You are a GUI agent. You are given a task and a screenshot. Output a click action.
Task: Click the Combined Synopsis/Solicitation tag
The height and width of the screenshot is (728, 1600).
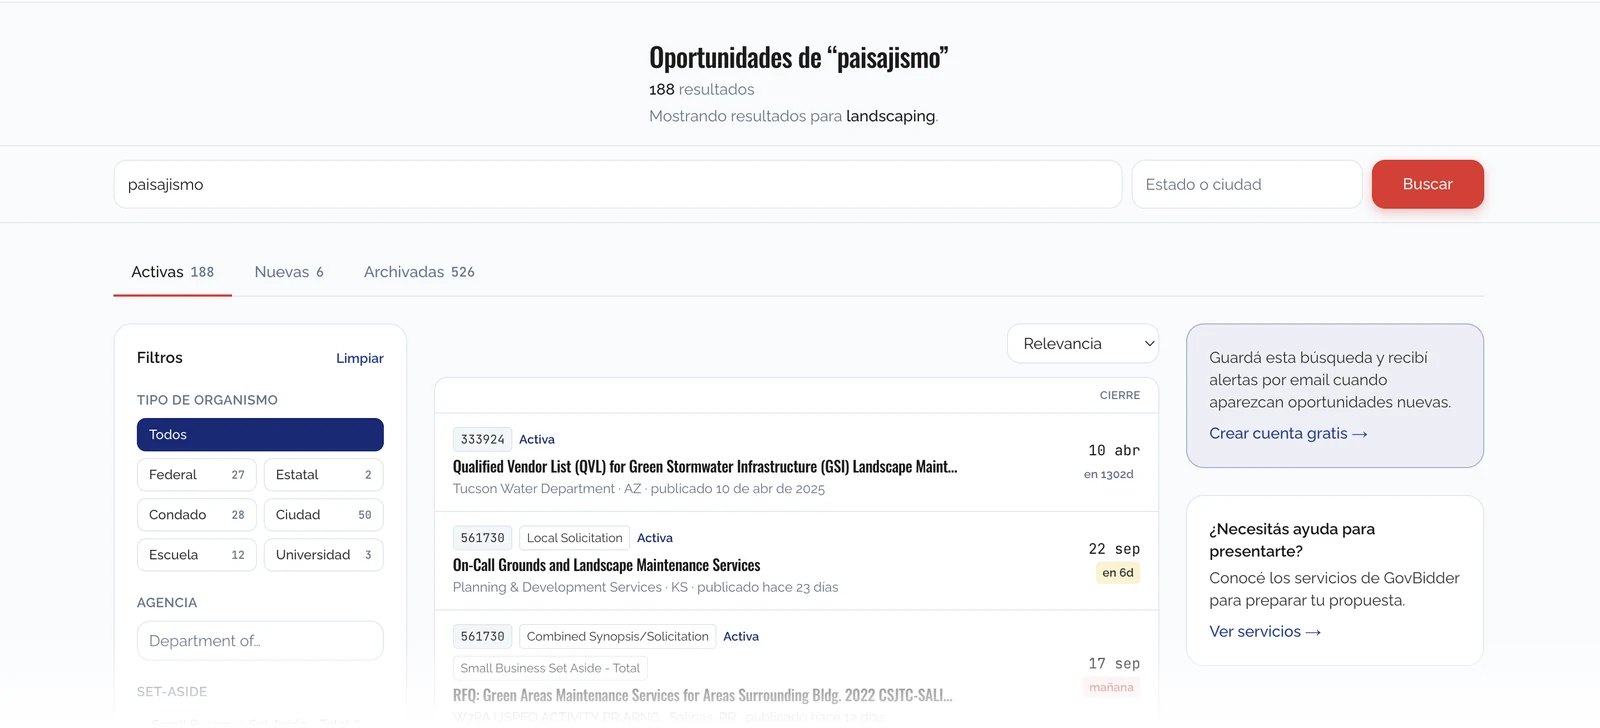point(617,636)
